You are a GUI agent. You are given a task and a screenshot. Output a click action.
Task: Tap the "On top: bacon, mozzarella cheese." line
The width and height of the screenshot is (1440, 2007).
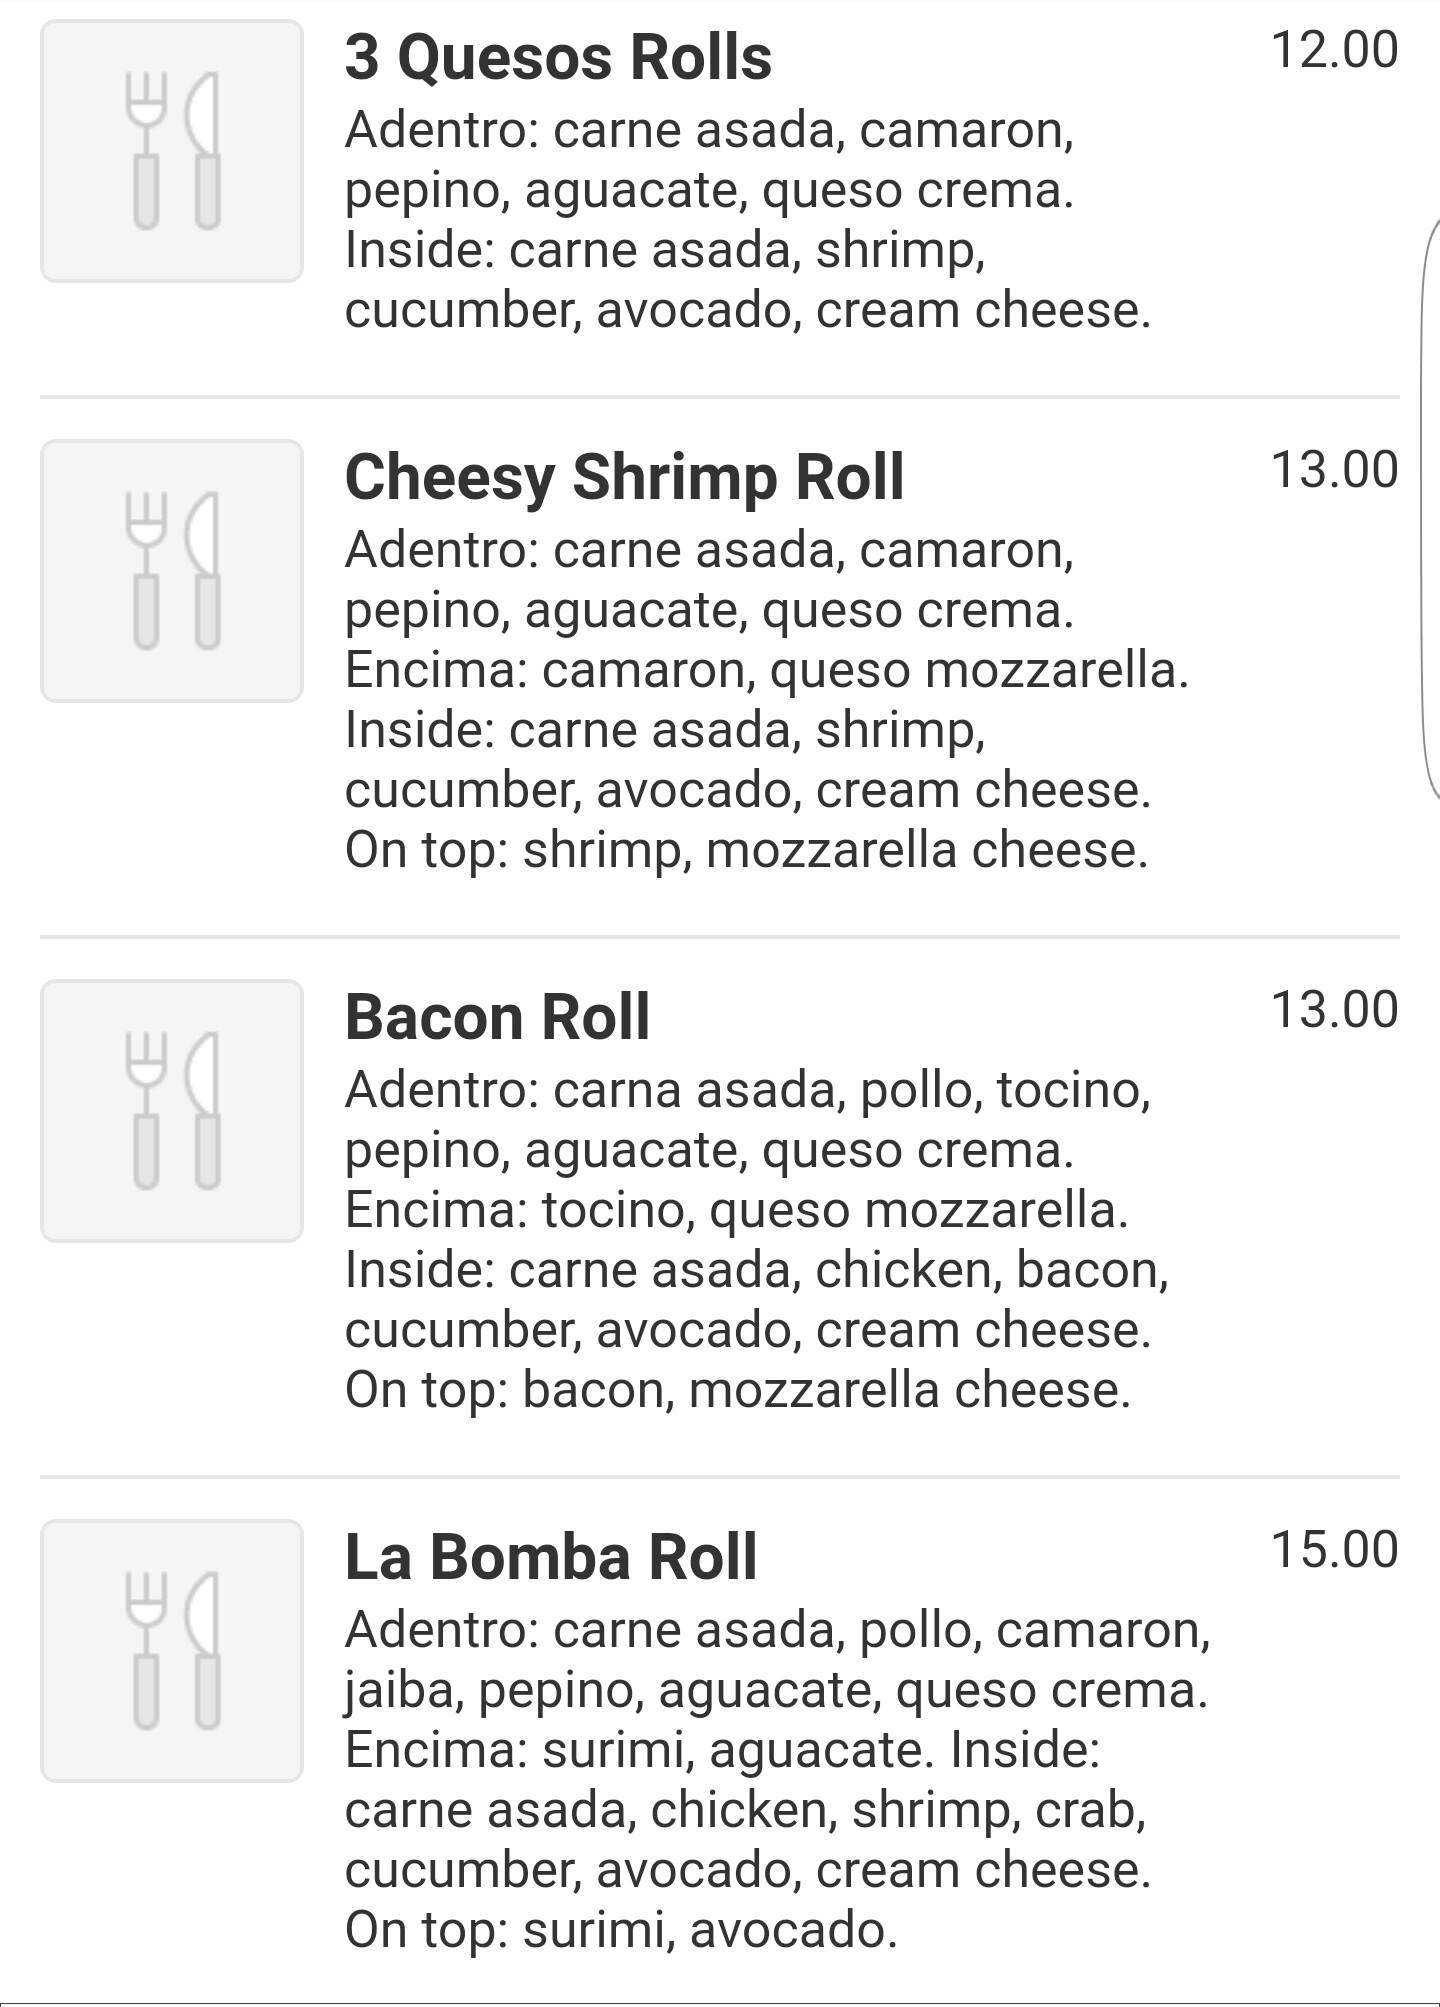click(737, 1390)
